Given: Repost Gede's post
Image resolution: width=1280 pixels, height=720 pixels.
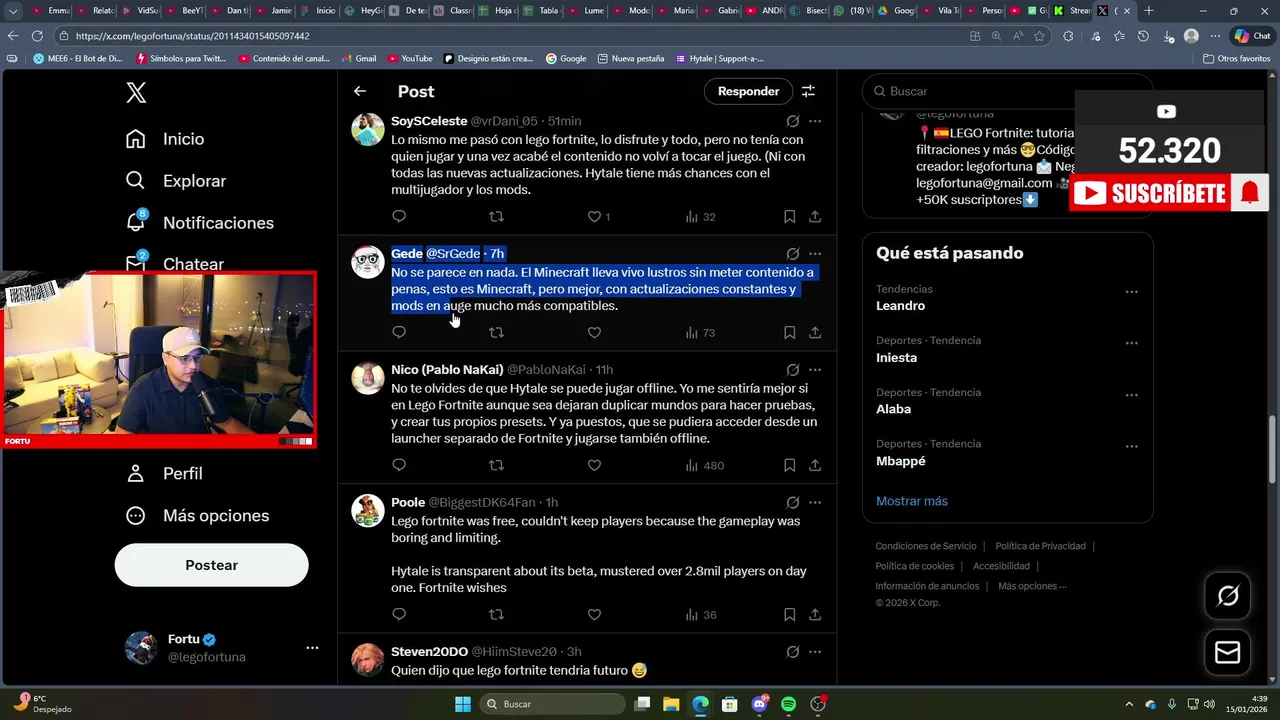Looking at the screenshot, I should [x=496, y=332].
